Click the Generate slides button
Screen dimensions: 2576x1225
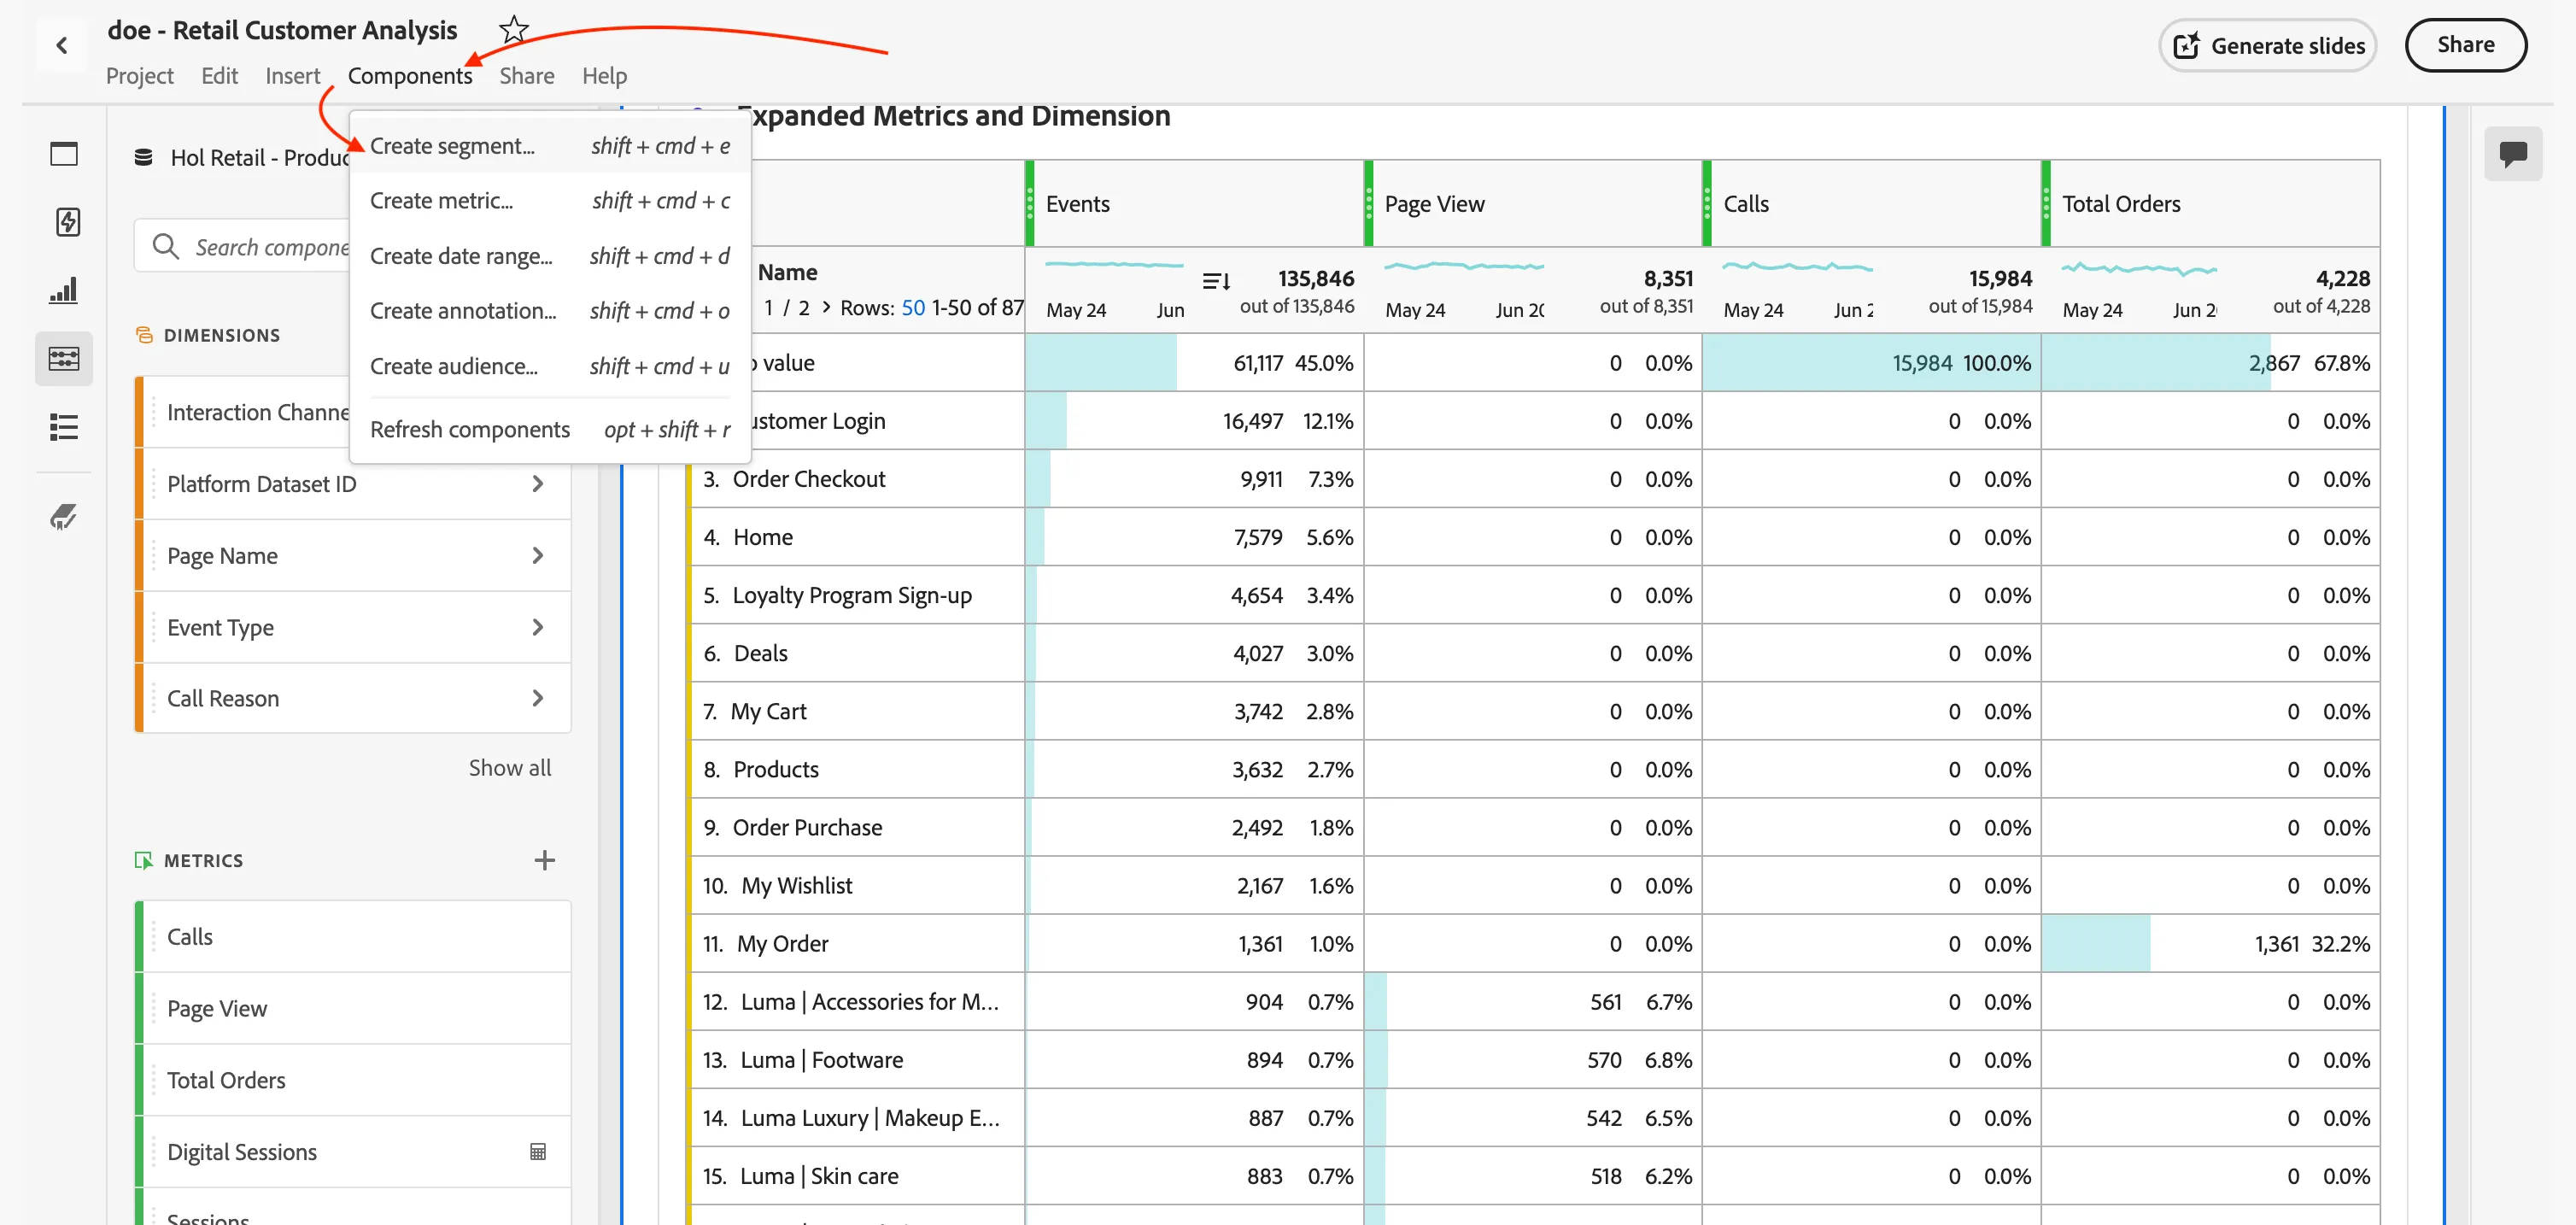[2267, 45]
